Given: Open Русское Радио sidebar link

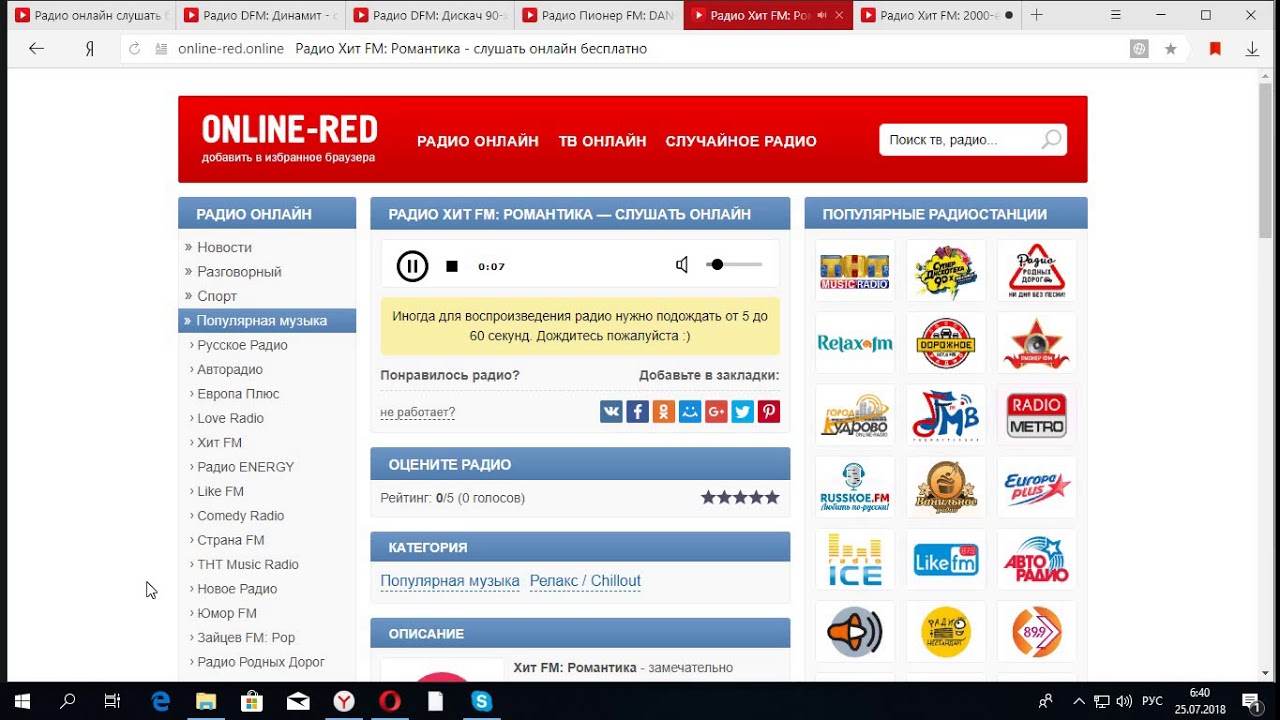Looking at the screenshot, I should pyautogui.click(x=242, y=345).
